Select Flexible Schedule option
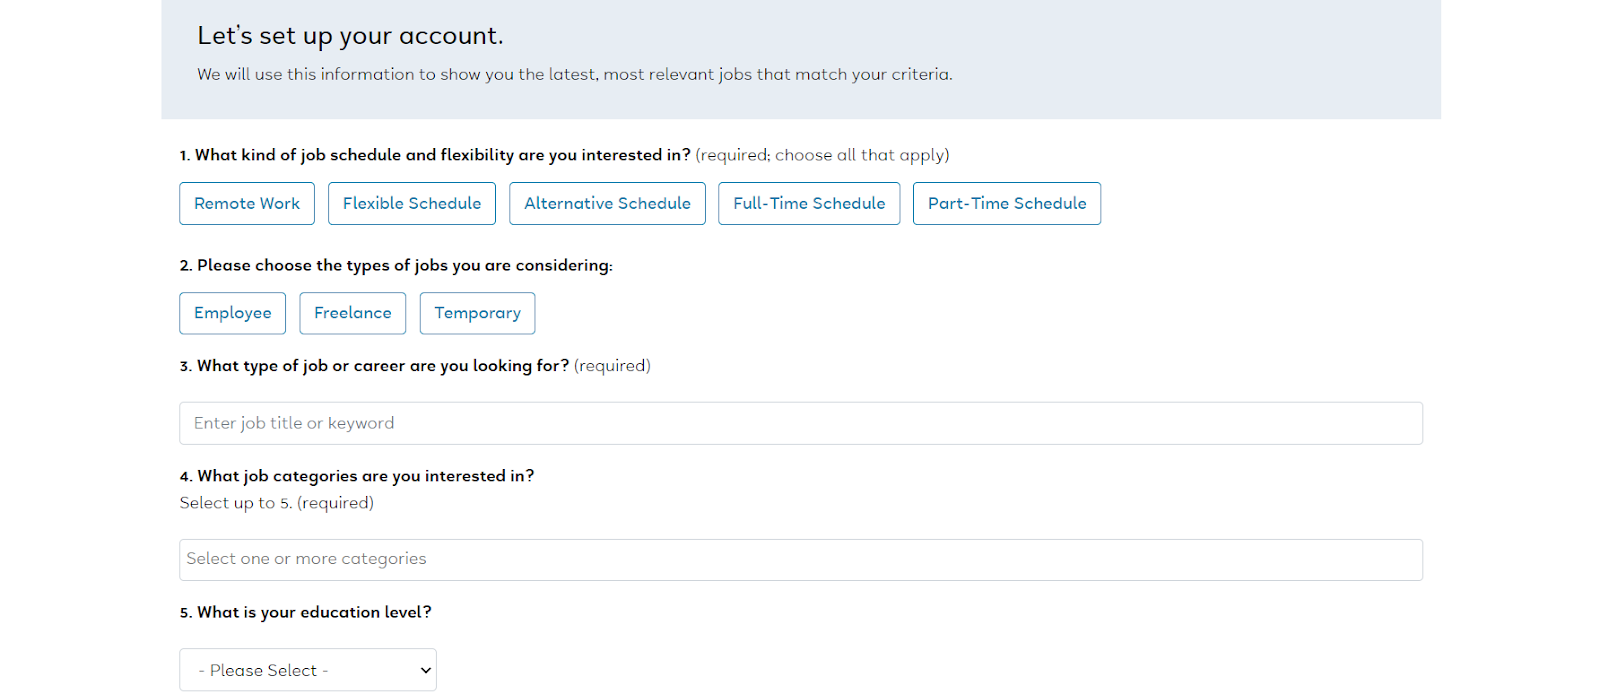This screenshot has width=1600, height=694. pyautogui.click(x=412, y=204)
